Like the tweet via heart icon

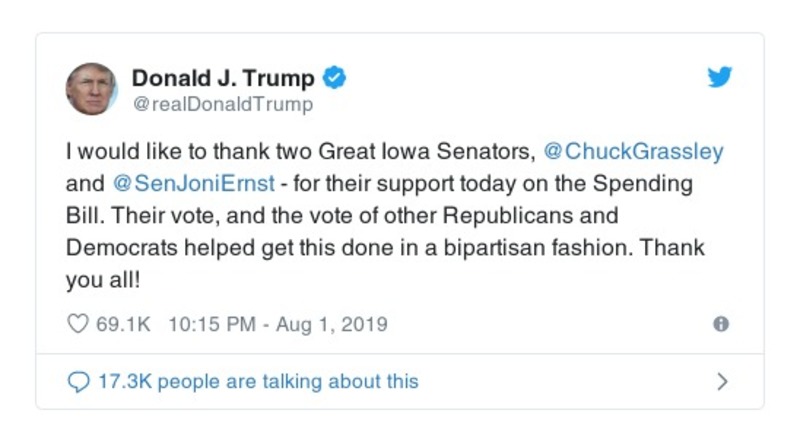pos(78,324)
